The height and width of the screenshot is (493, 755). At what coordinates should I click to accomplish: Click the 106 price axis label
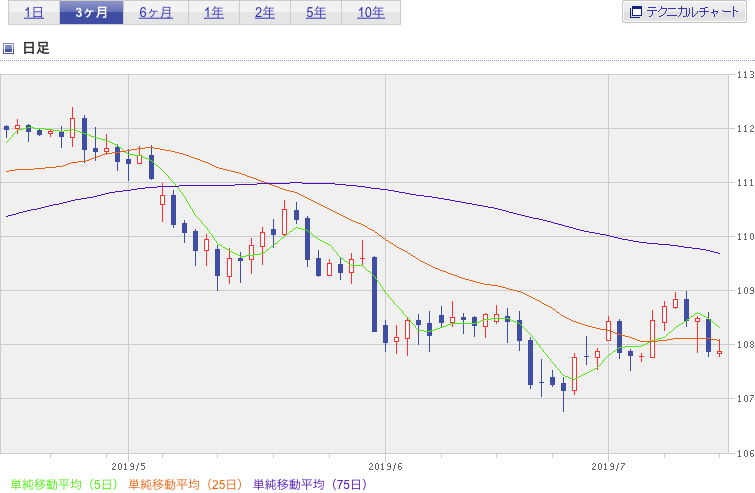(745, 453)
